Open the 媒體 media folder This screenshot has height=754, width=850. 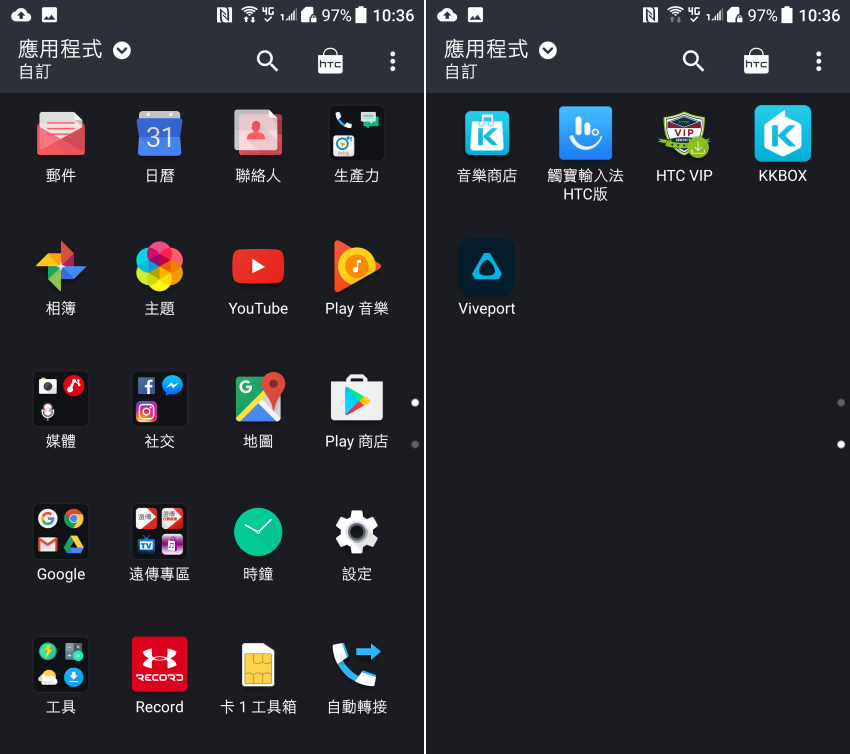pyautogui.click(x=61, y=398)
